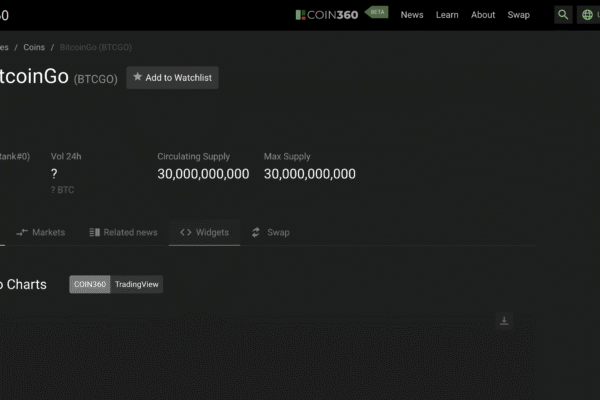Click the COIN360 logo in header
The width and height of the screenshot is (600, 400).
(327, 15)
